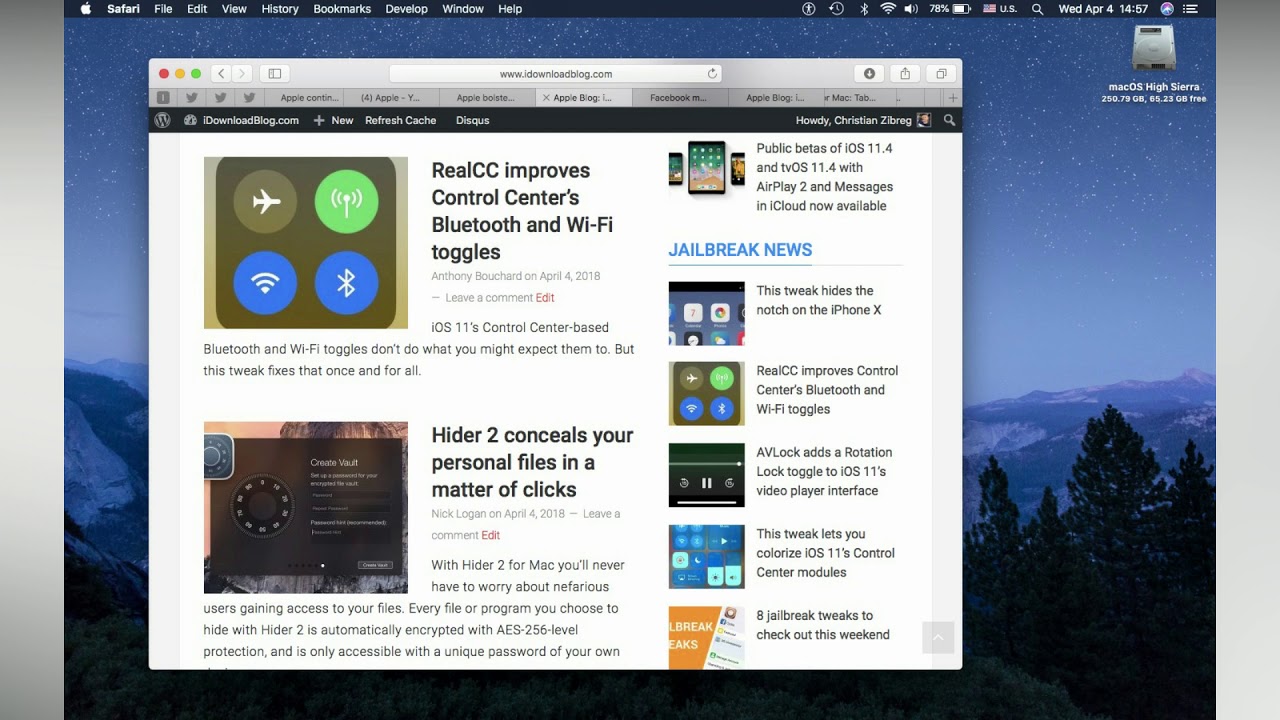Open the Safari menu in the menu bar

pyautogui.click(x=123, y=9)
